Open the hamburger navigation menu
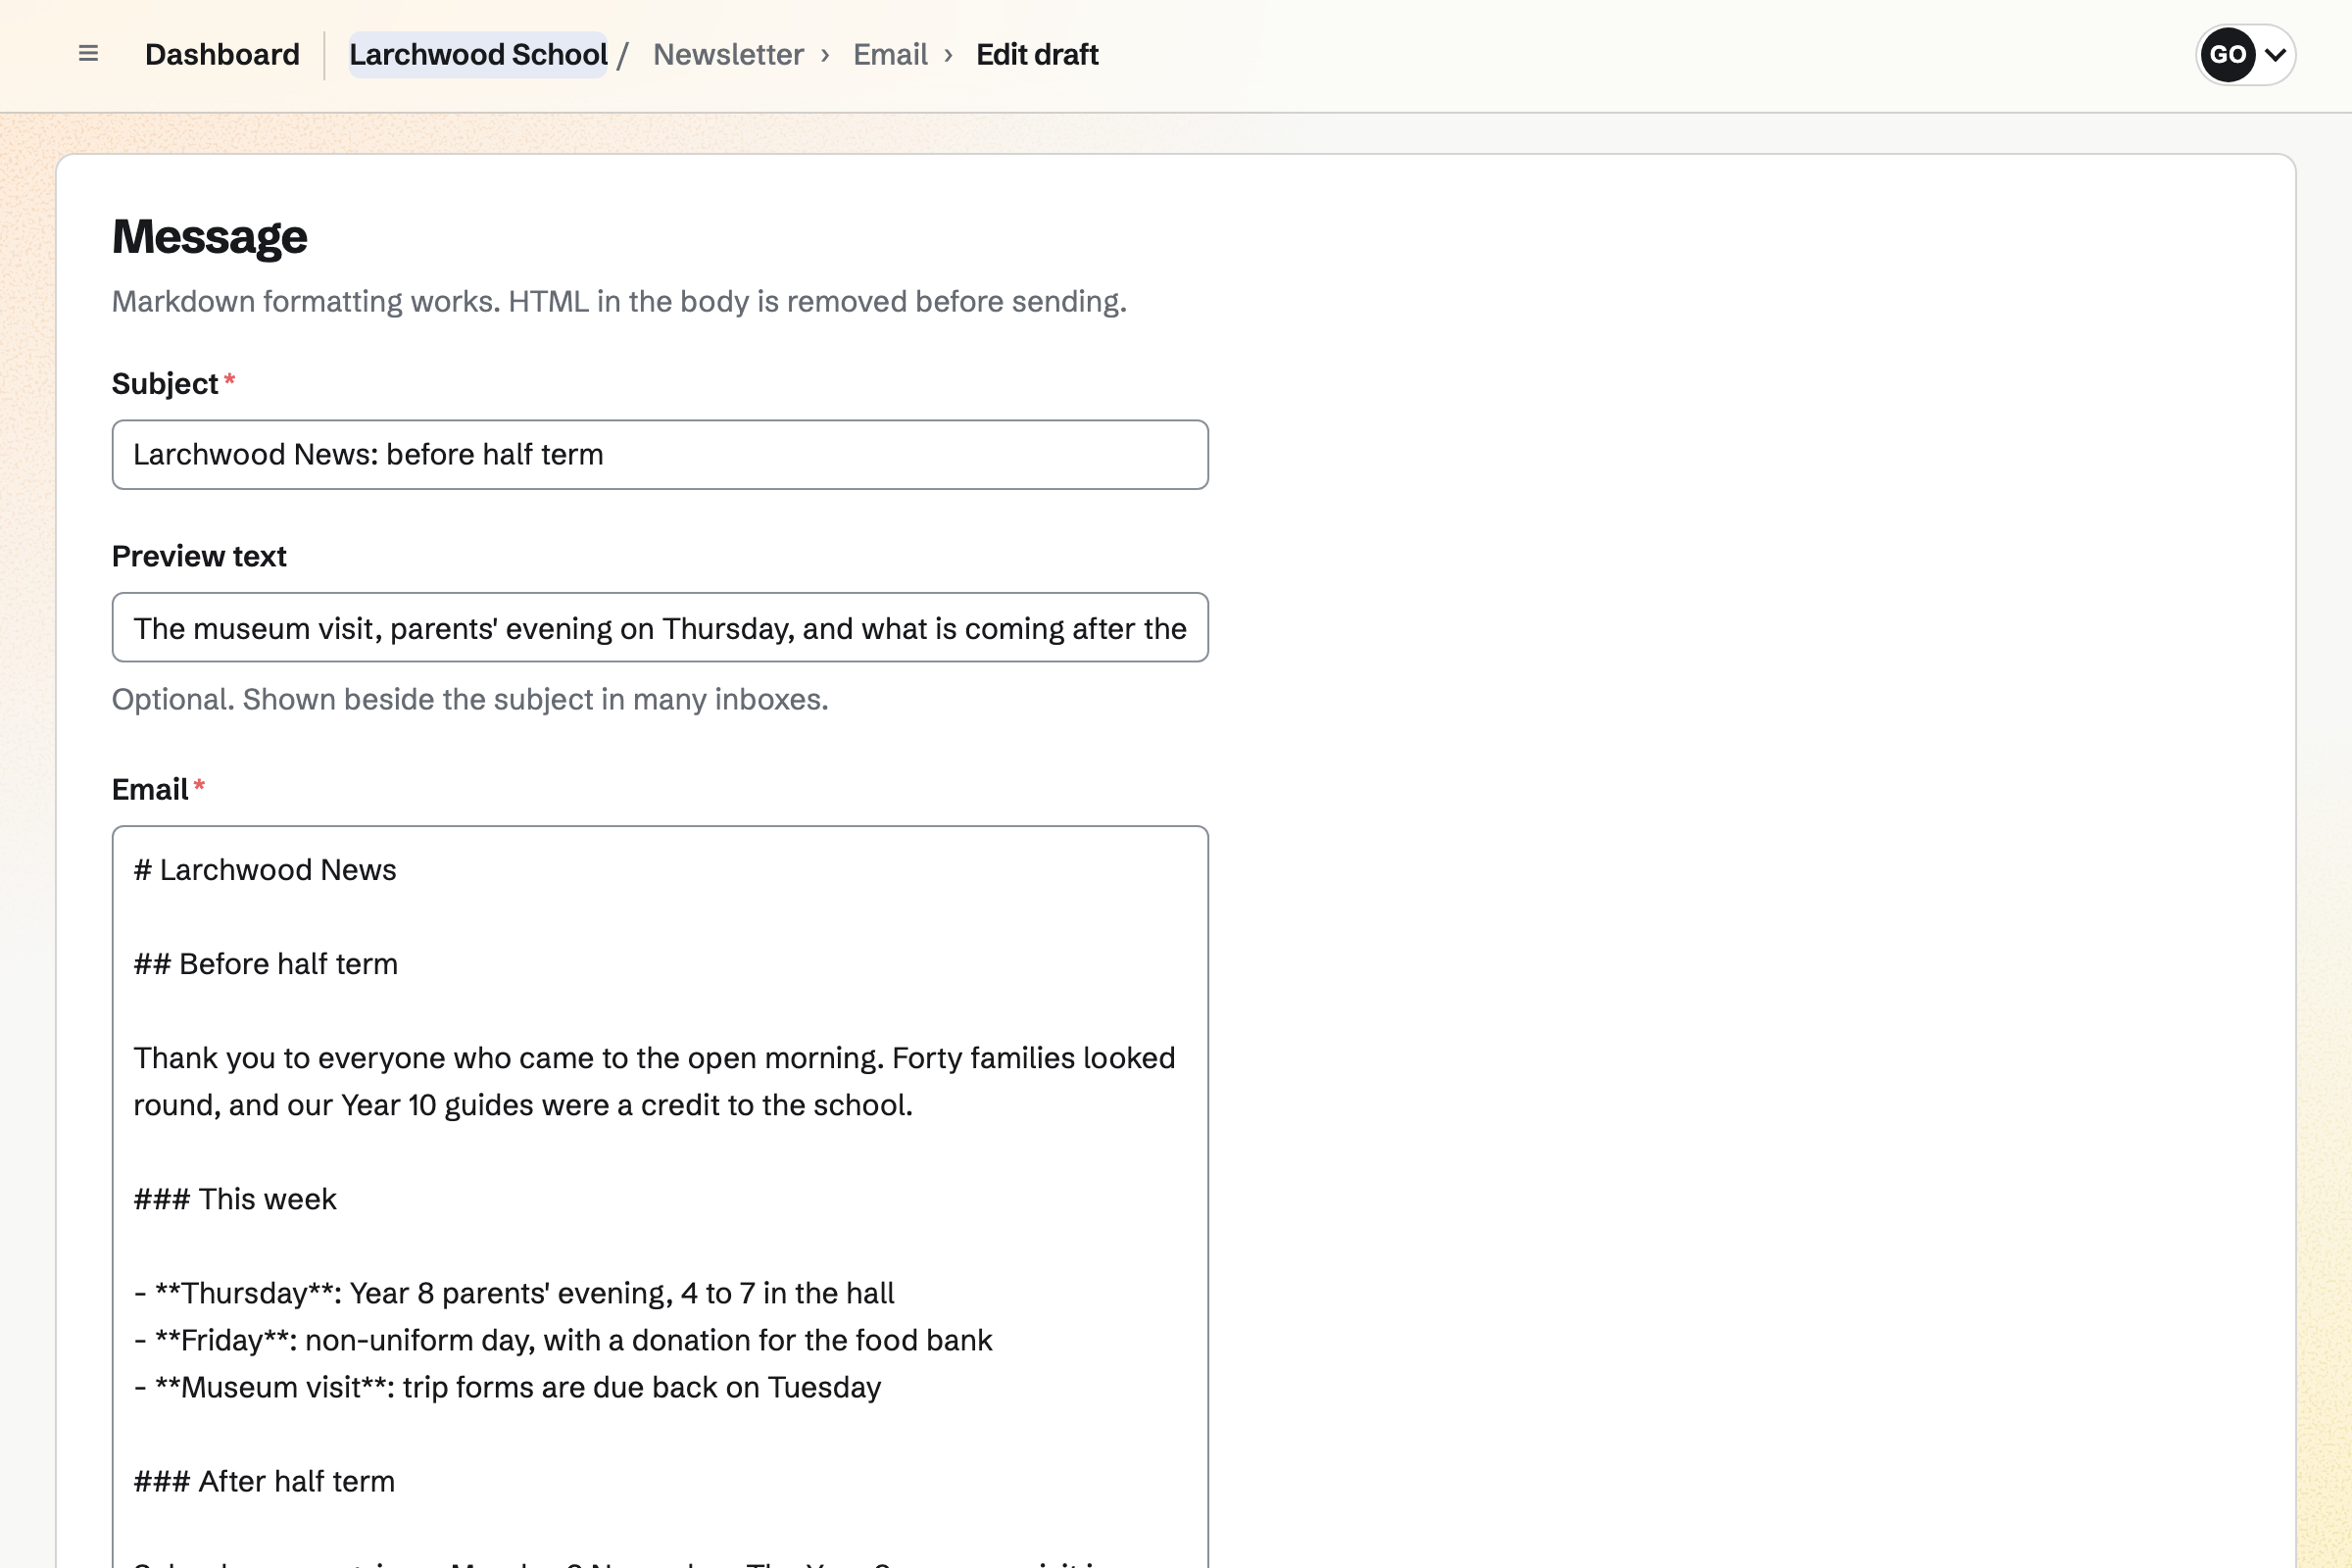The image size is (2352, 1568). (x=88, y=54)
